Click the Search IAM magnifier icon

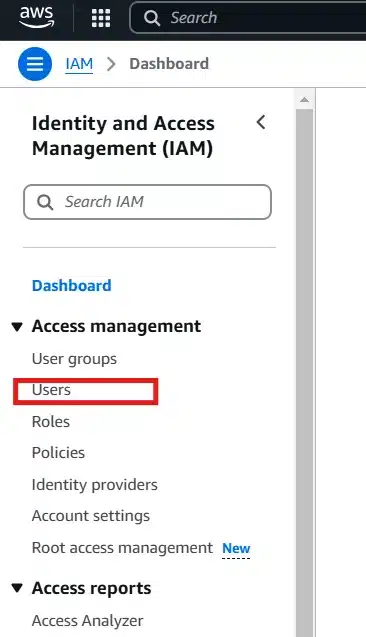coord(45,202)
